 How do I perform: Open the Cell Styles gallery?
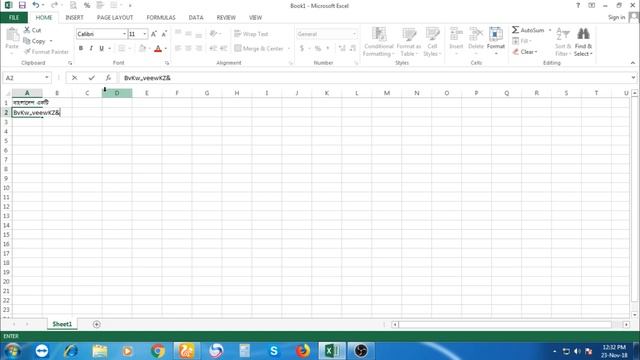(432, 42)
